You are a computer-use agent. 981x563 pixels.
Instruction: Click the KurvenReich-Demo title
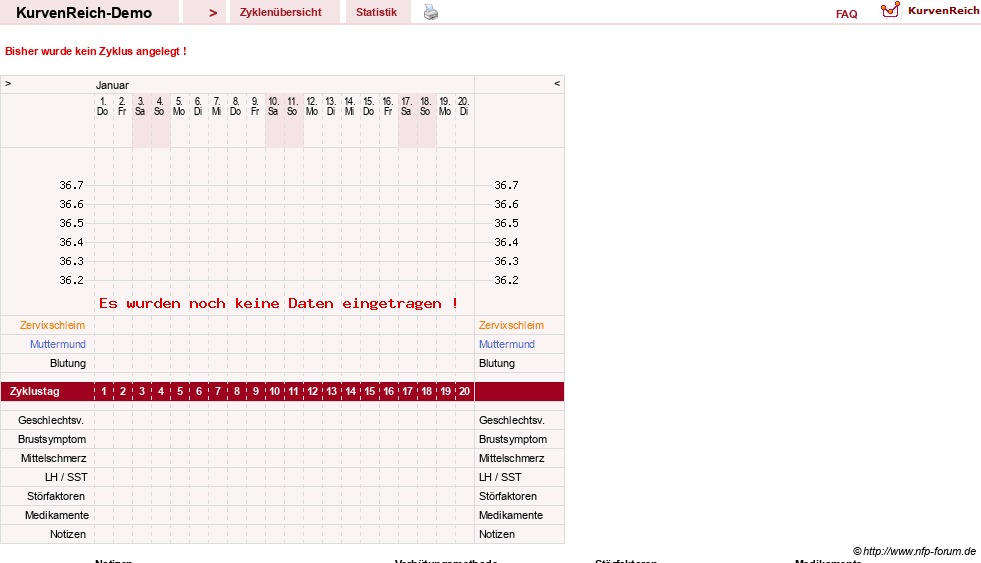click(x=84, y=13)
